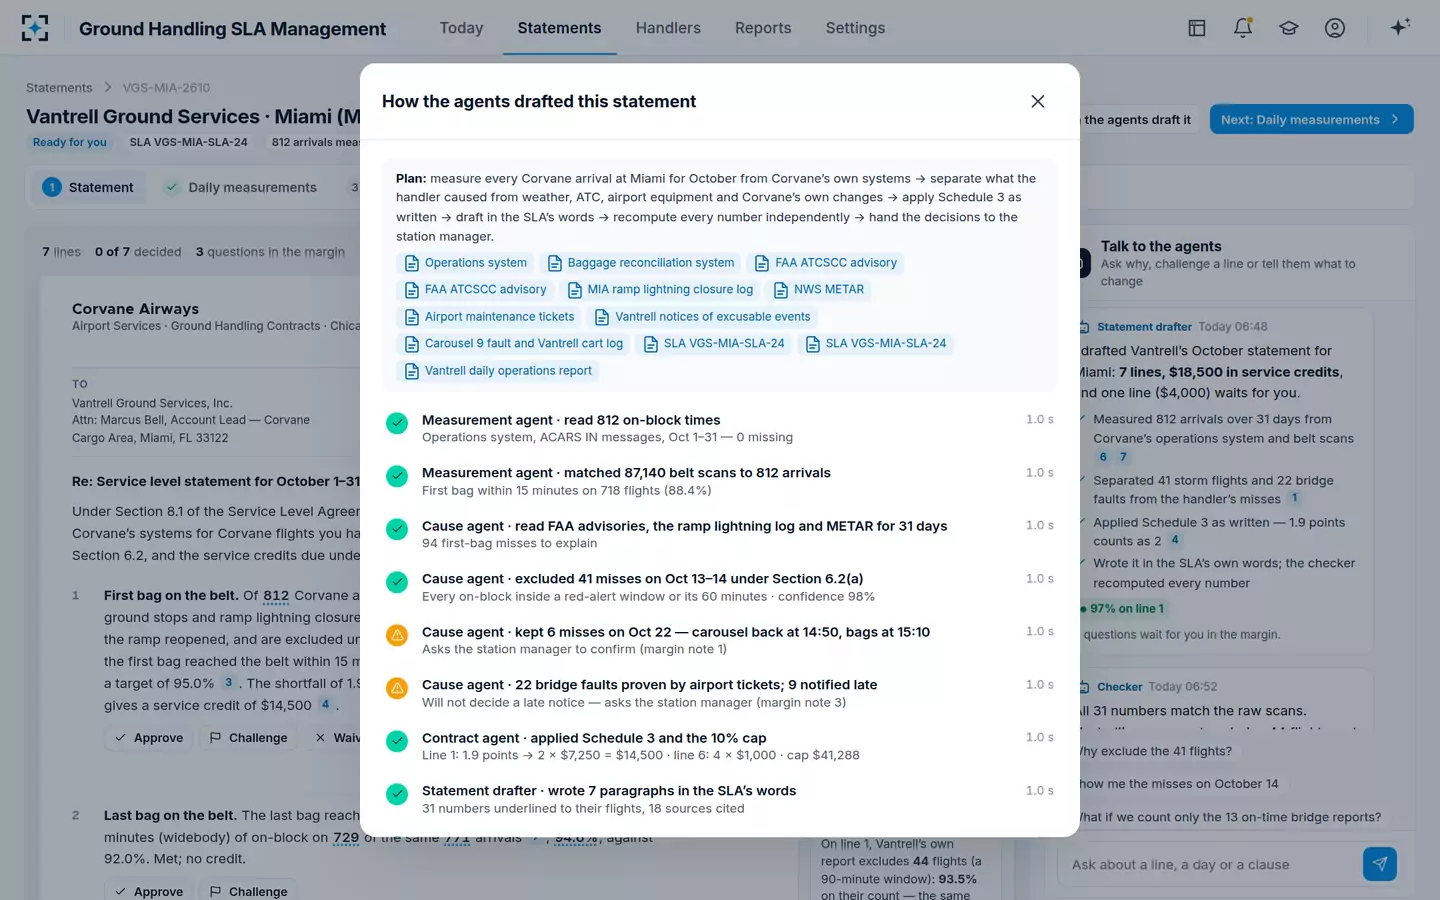Open Vantrell notices of excusable events source
1440x900 pixels.
click(x=702, y=317)
